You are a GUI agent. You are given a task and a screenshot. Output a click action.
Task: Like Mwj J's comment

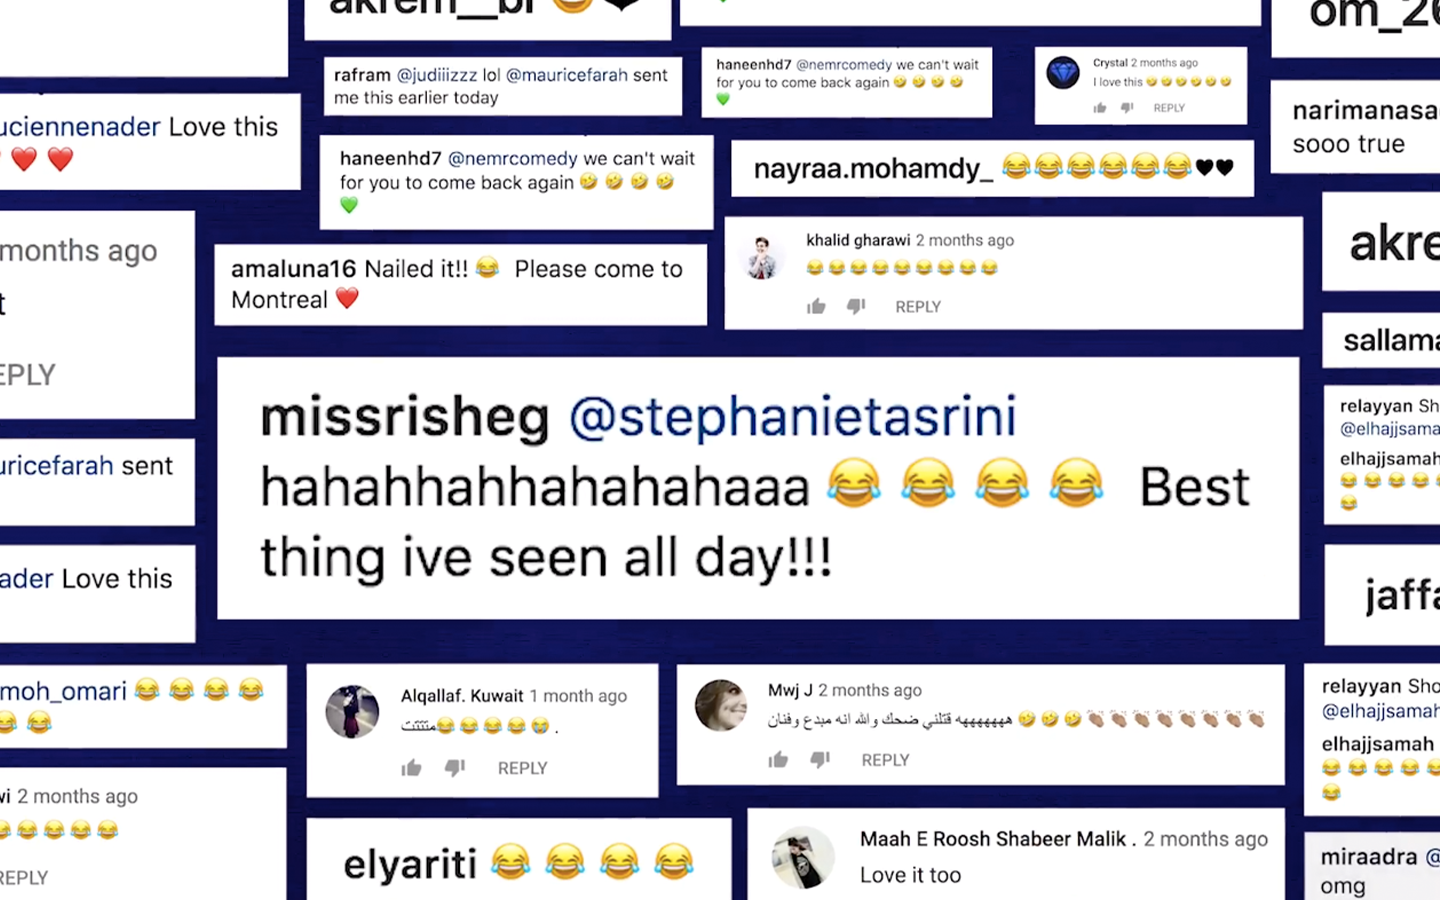click(x=778, y=760)
